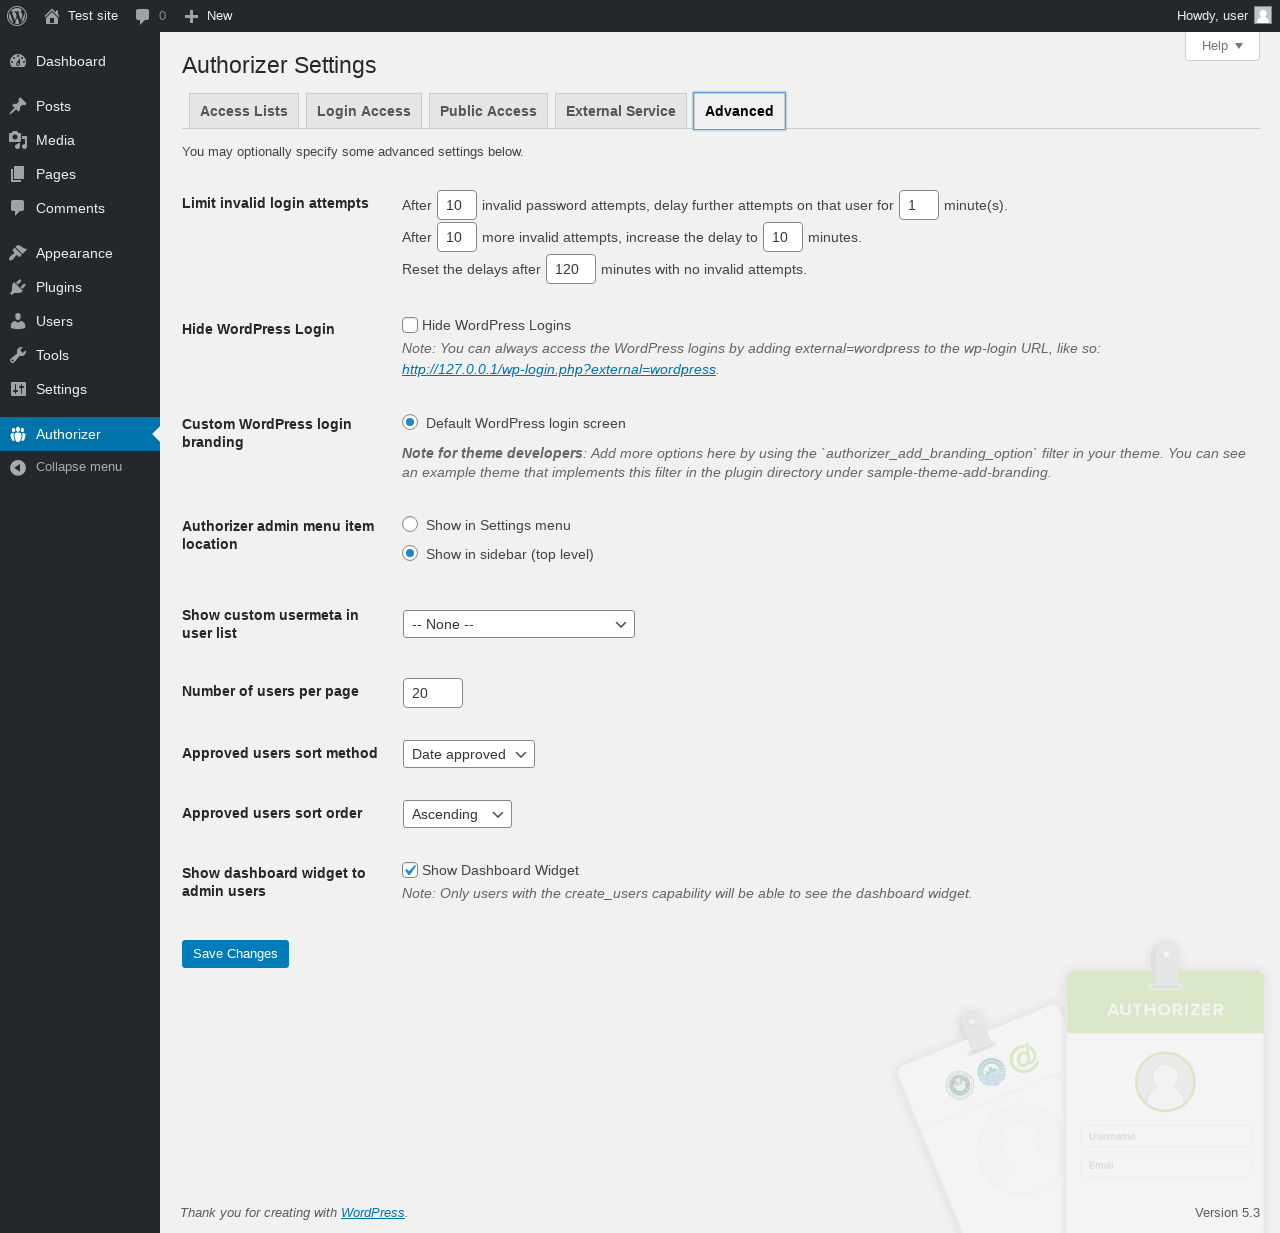Click the Pages icon in sidebar

tap(18, 174)
